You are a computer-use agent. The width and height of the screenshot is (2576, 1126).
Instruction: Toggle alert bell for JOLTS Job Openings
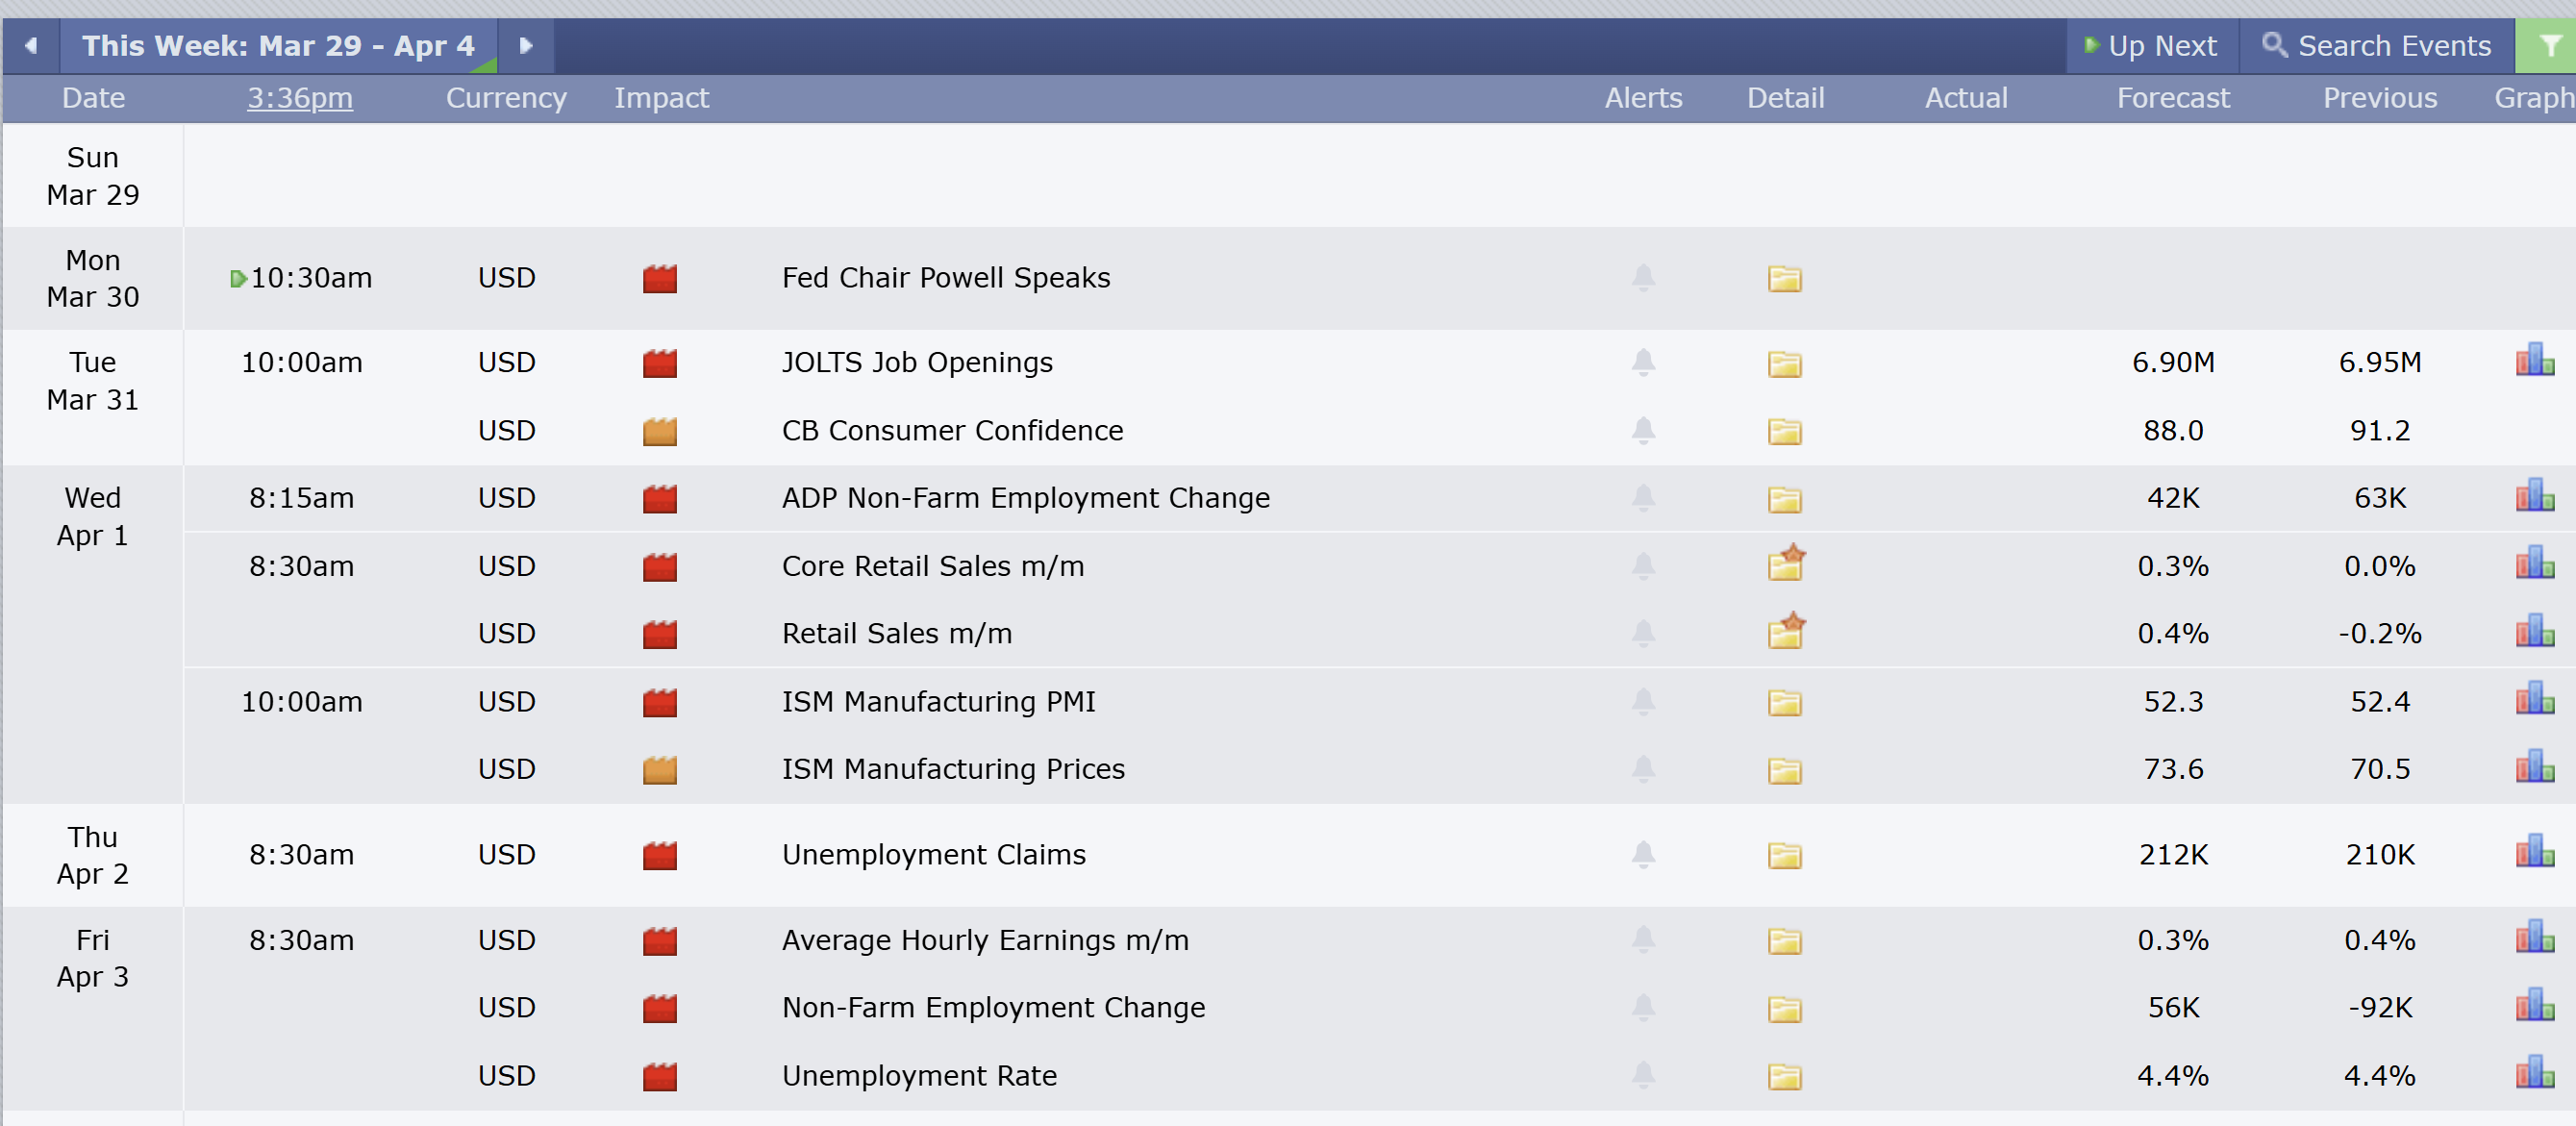click(x=1643, y=362)
